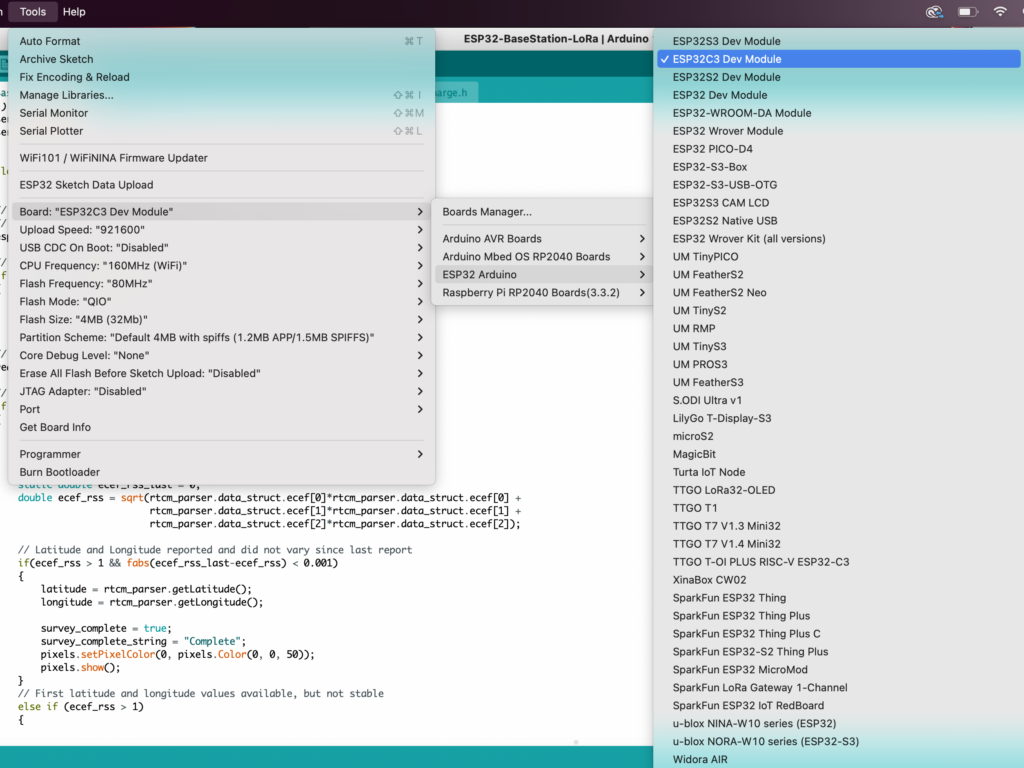Select ESP32-S3-USB-OTG board

point(839,185)
